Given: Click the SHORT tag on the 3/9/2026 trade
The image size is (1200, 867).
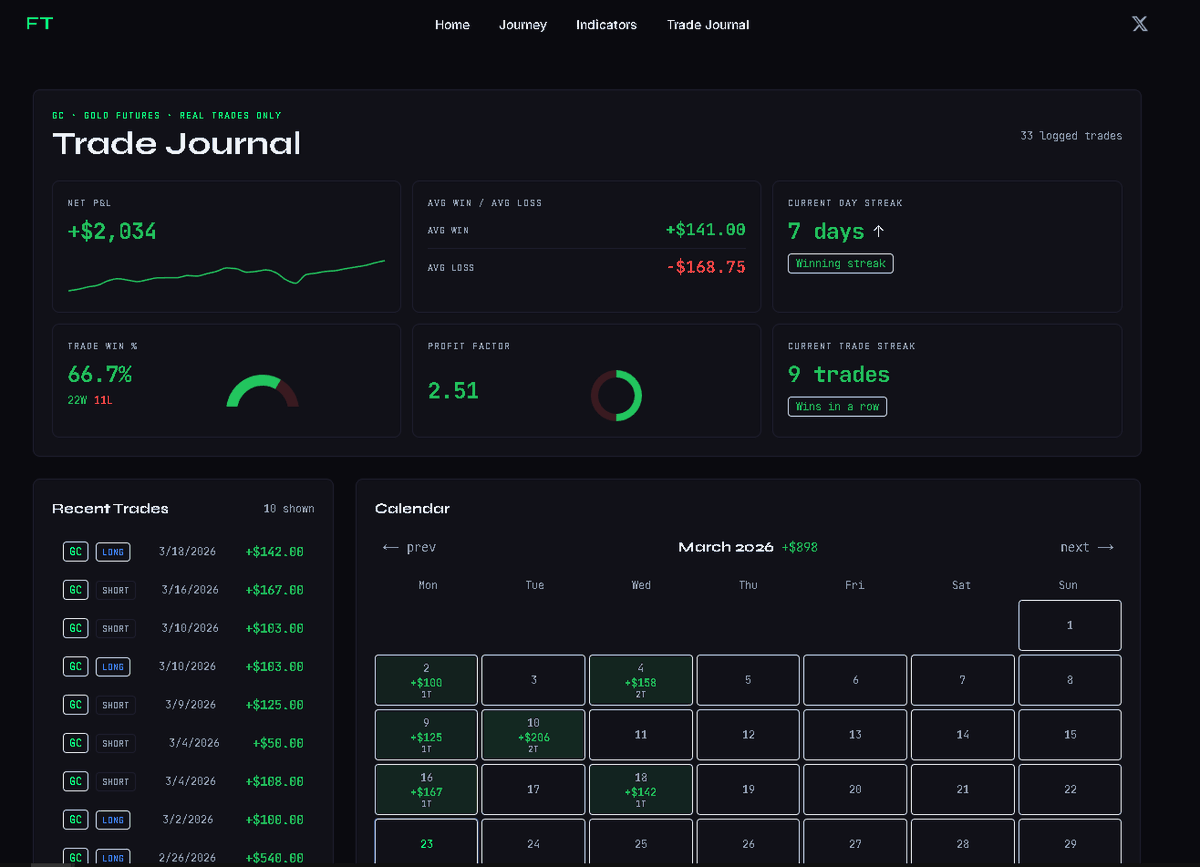Looking at the screenshot, I should pos(116,705).
